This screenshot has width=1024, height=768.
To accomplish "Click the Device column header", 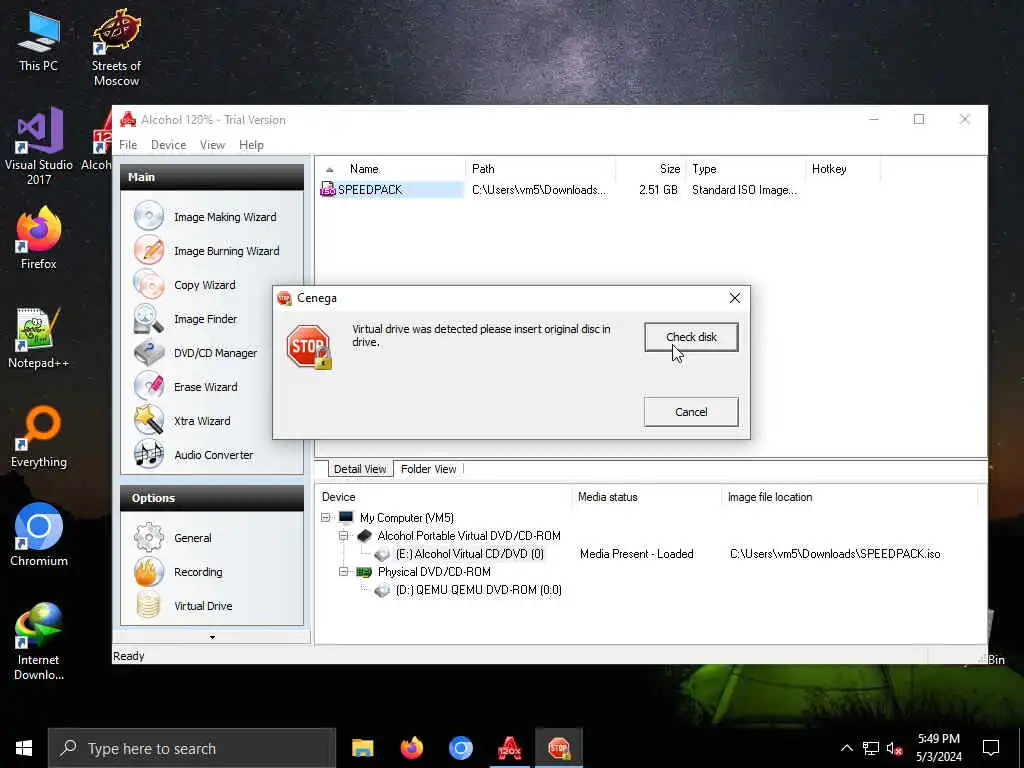I will click(x=444, y=497).
